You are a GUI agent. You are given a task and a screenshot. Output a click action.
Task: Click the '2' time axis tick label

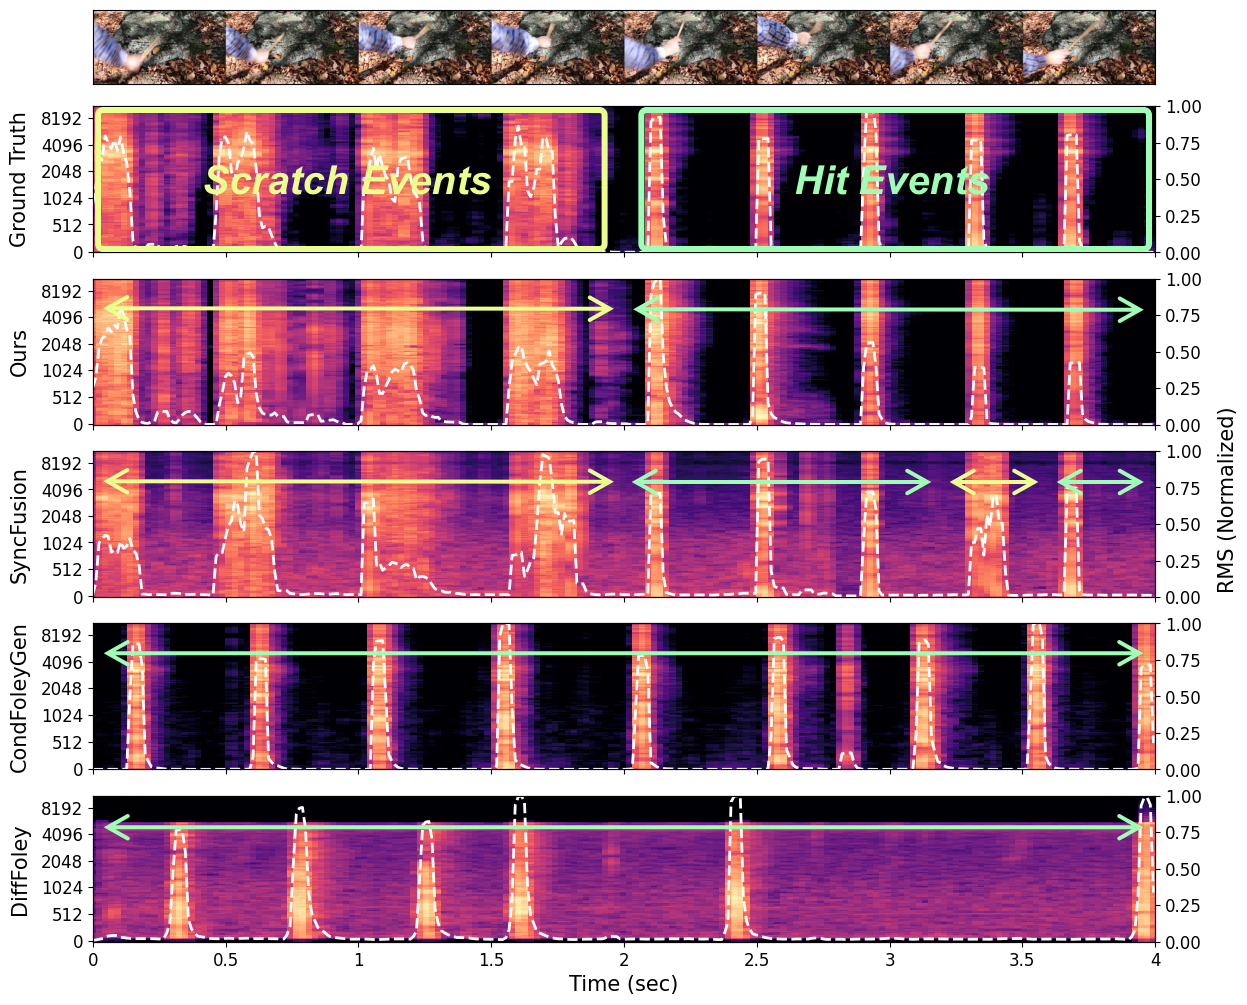click(x=624, y=959)
